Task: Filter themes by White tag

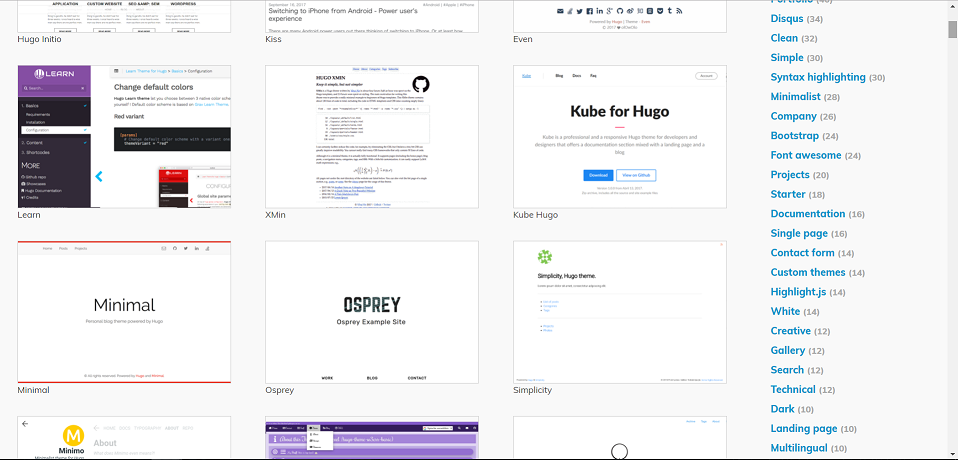Action: click(785, 312)
